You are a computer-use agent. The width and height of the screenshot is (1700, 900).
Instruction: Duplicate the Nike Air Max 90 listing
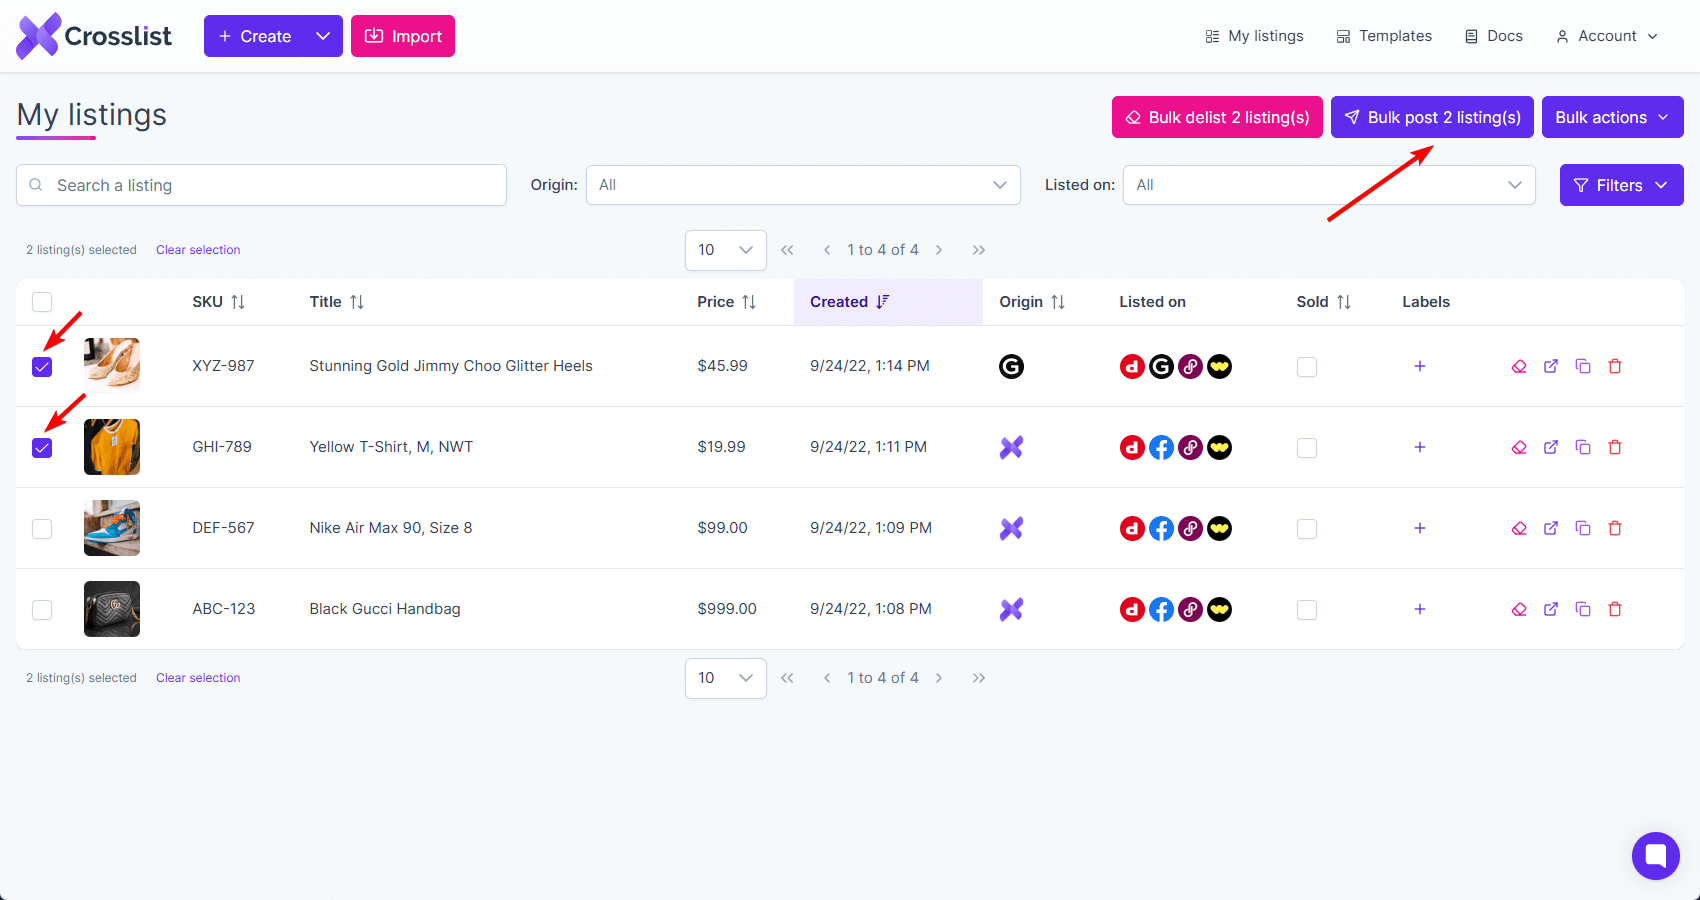click(x=1583, y=528)
